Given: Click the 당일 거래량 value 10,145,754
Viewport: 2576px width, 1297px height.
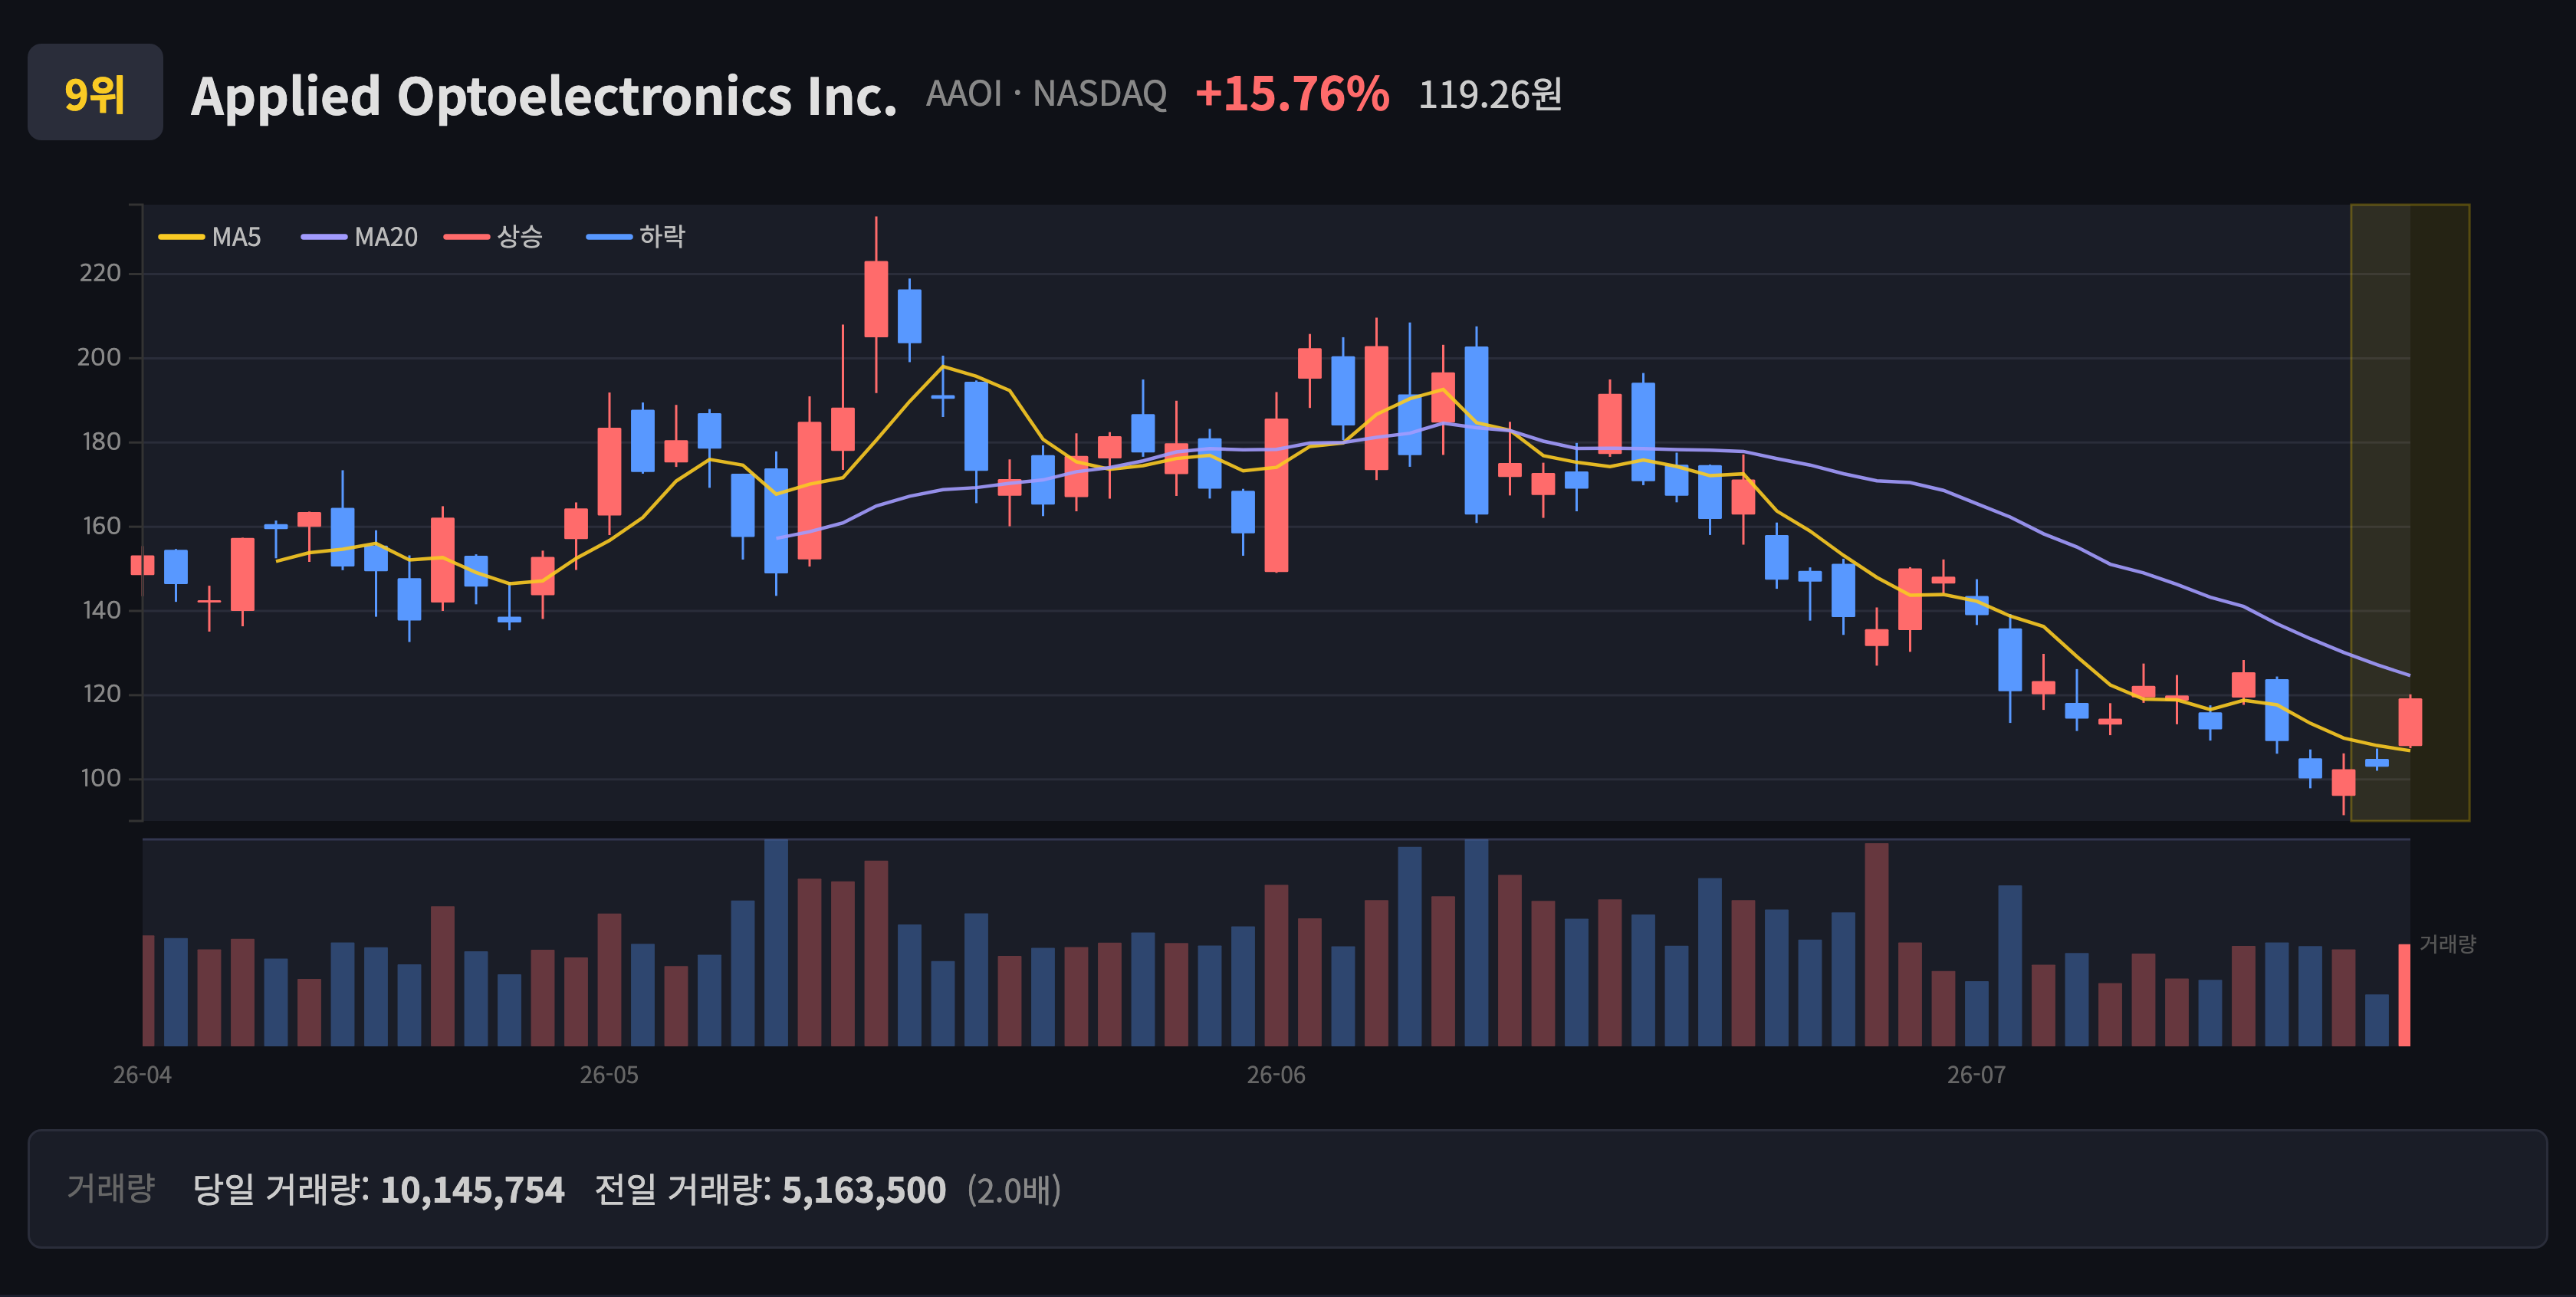Looking at the screenshot, I should click(472, 1190).
